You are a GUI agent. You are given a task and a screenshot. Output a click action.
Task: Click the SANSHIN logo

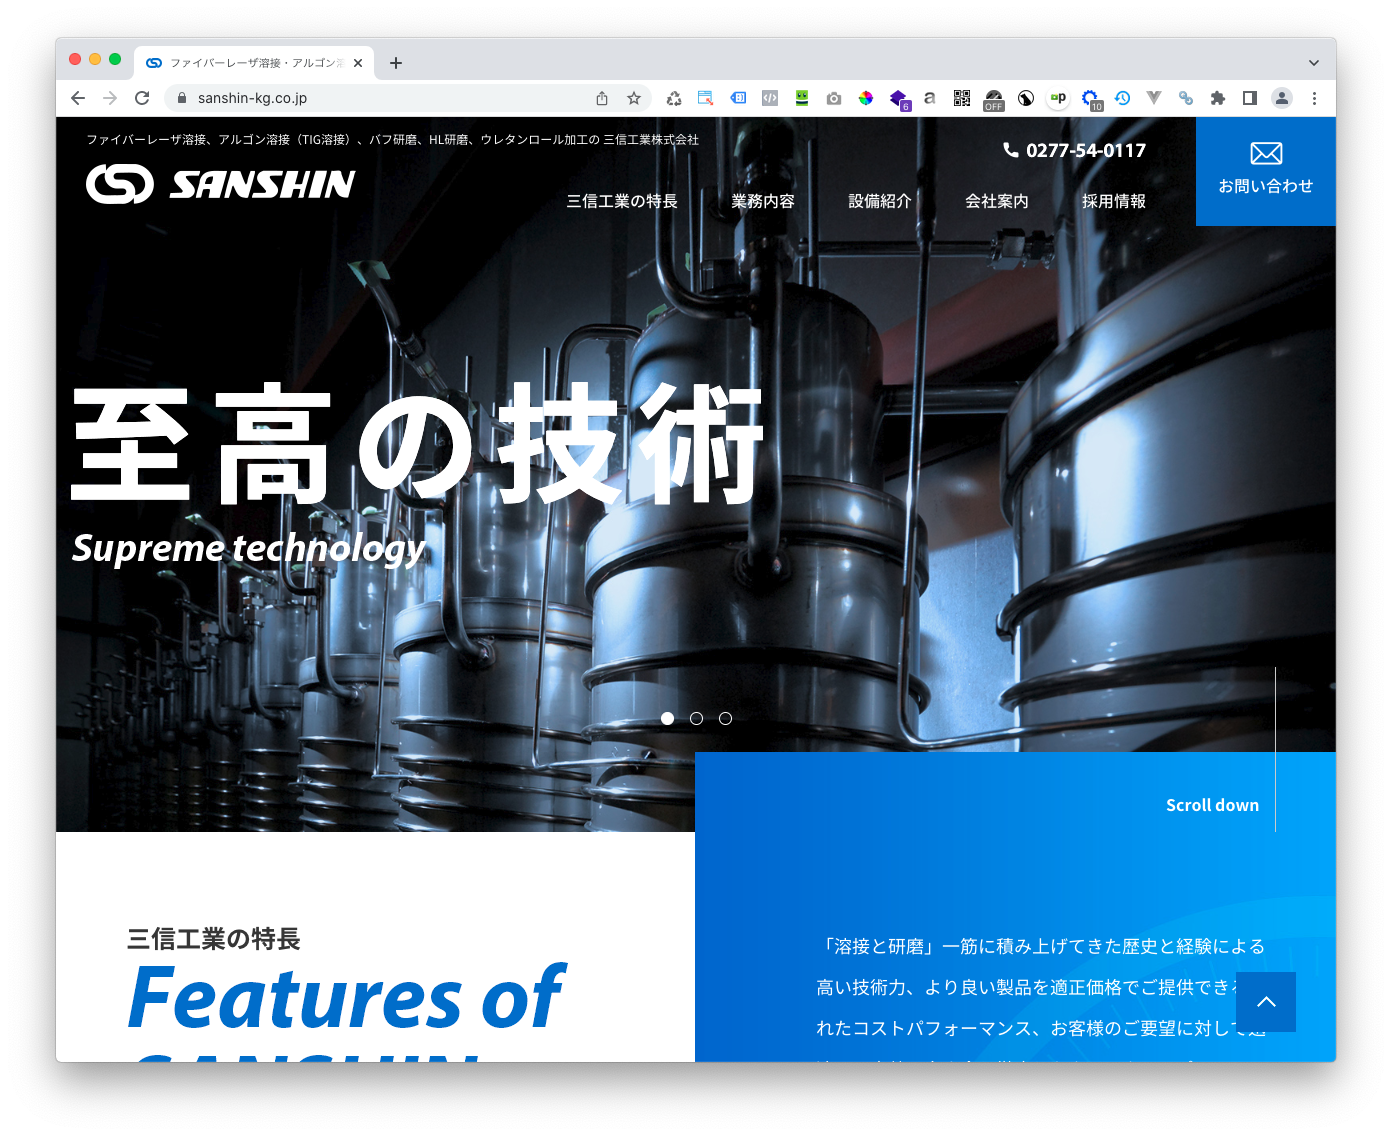click(x=221, y=184)
